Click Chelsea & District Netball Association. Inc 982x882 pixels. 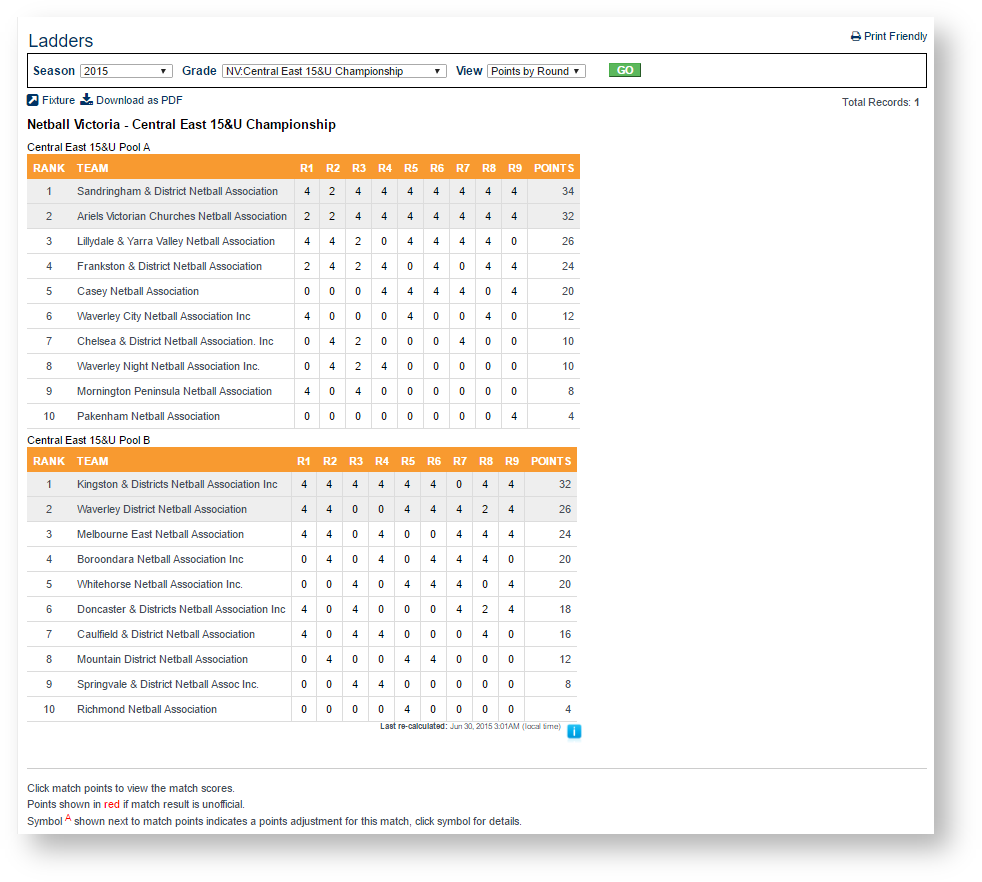click(x=175, y=341)
